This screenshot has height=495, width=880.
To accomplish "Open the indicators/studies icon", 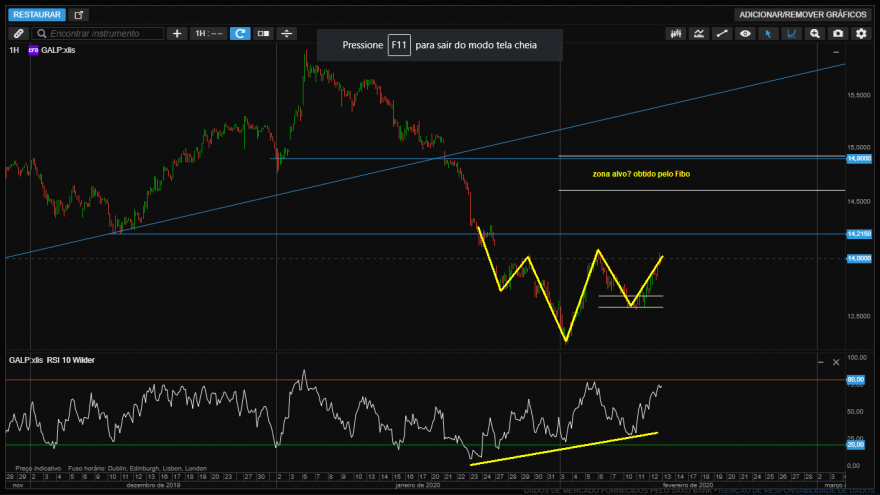I will click(x=699, y=34).
